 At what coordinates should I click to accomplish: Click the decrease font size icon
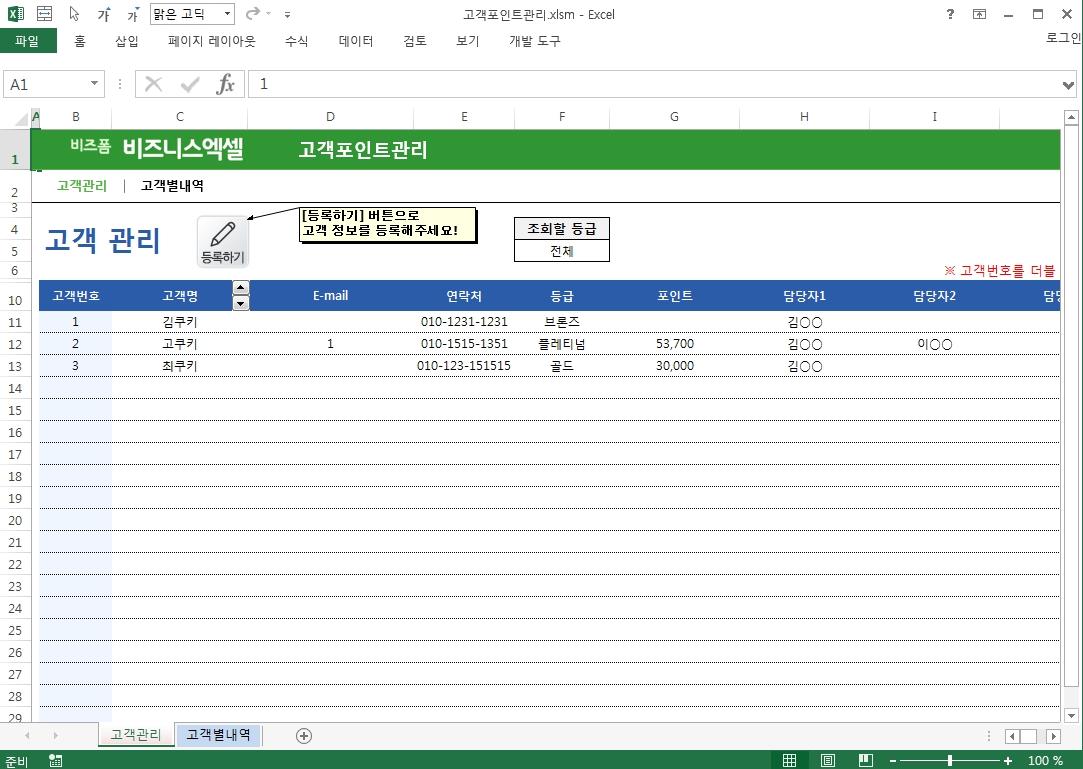pyautogui.click(x=132, y=15)
